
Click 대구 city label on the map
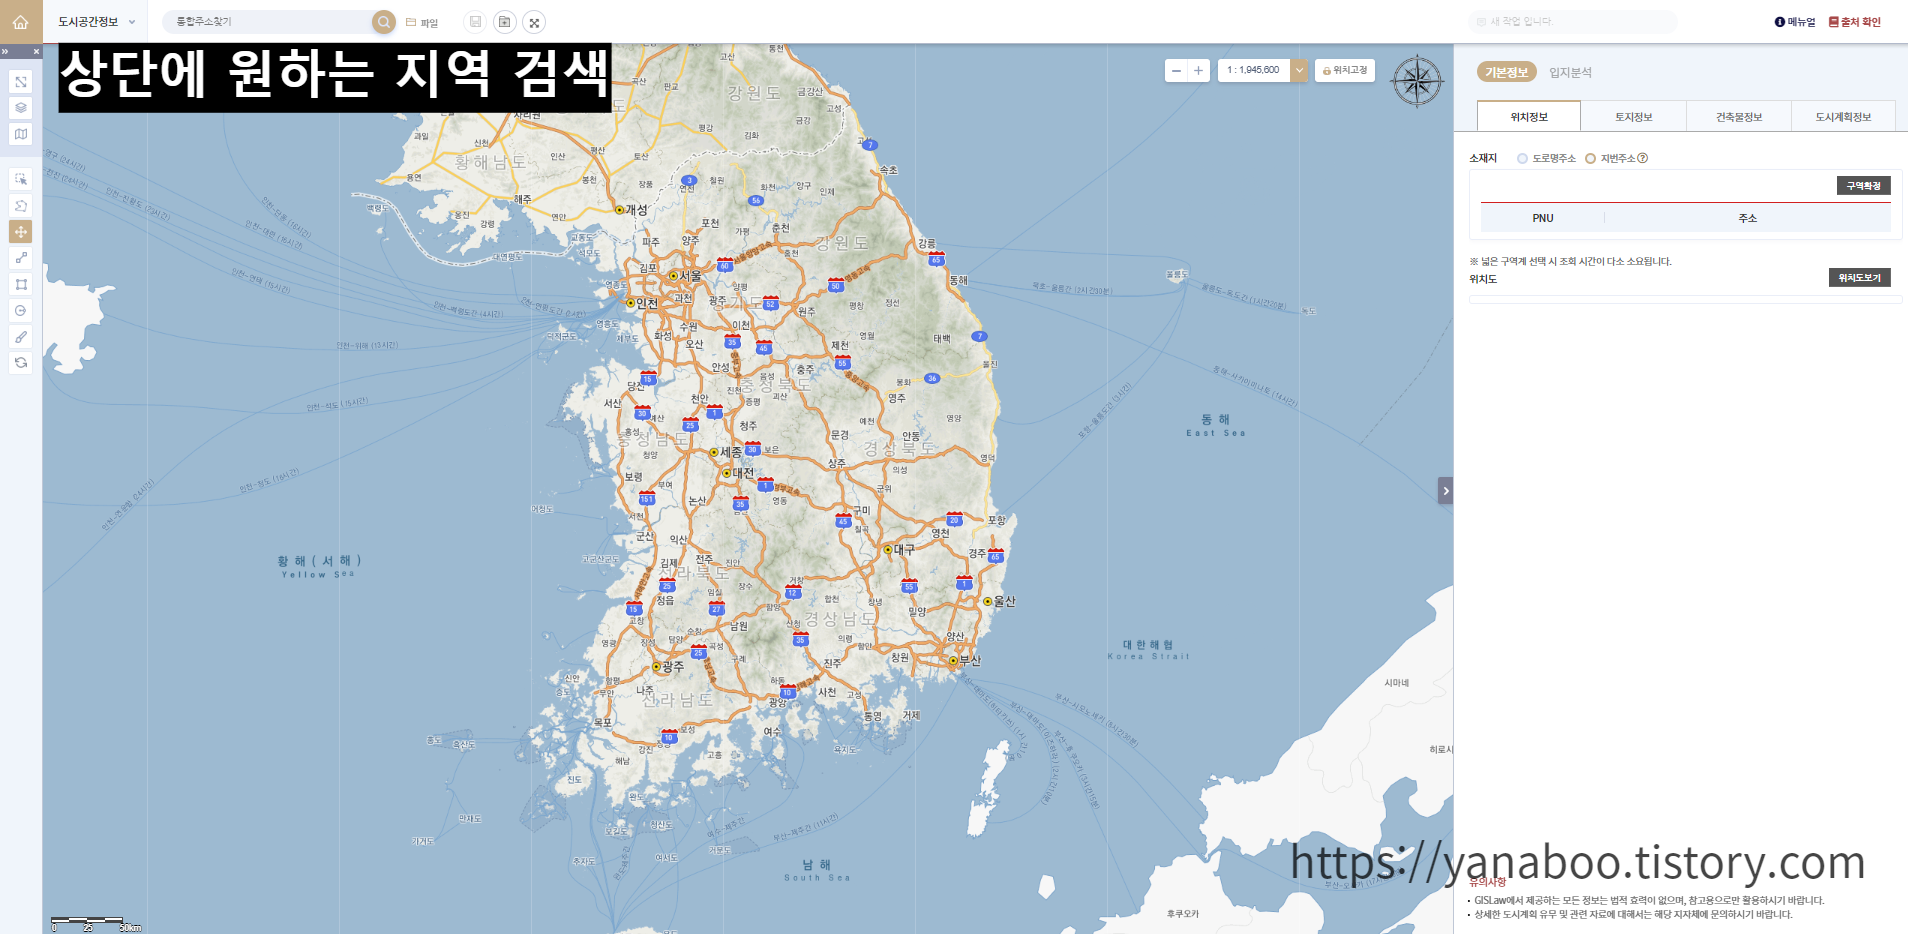click(903, 550)
